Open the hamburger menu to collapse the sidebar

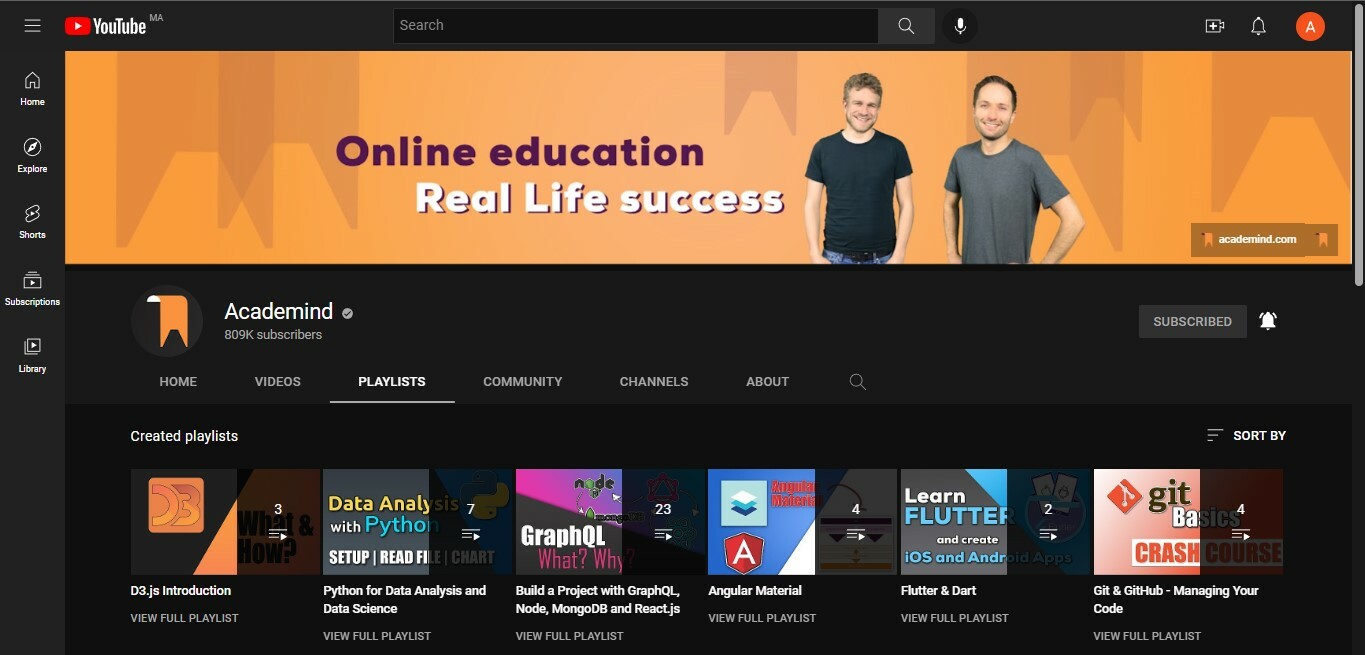pyautogui.click(x=32, y=25)
